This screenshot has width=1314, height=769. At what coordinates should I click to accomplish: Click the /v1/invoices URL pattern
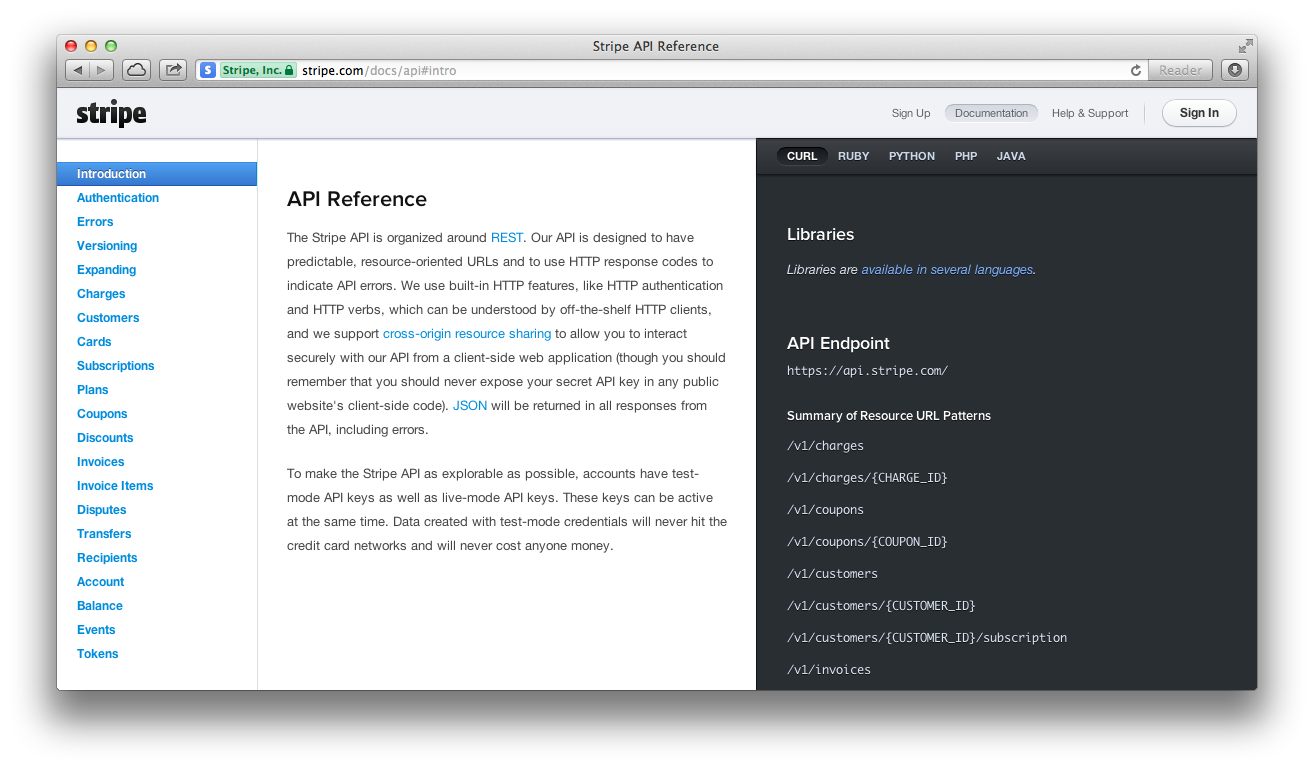coord(829,670)
